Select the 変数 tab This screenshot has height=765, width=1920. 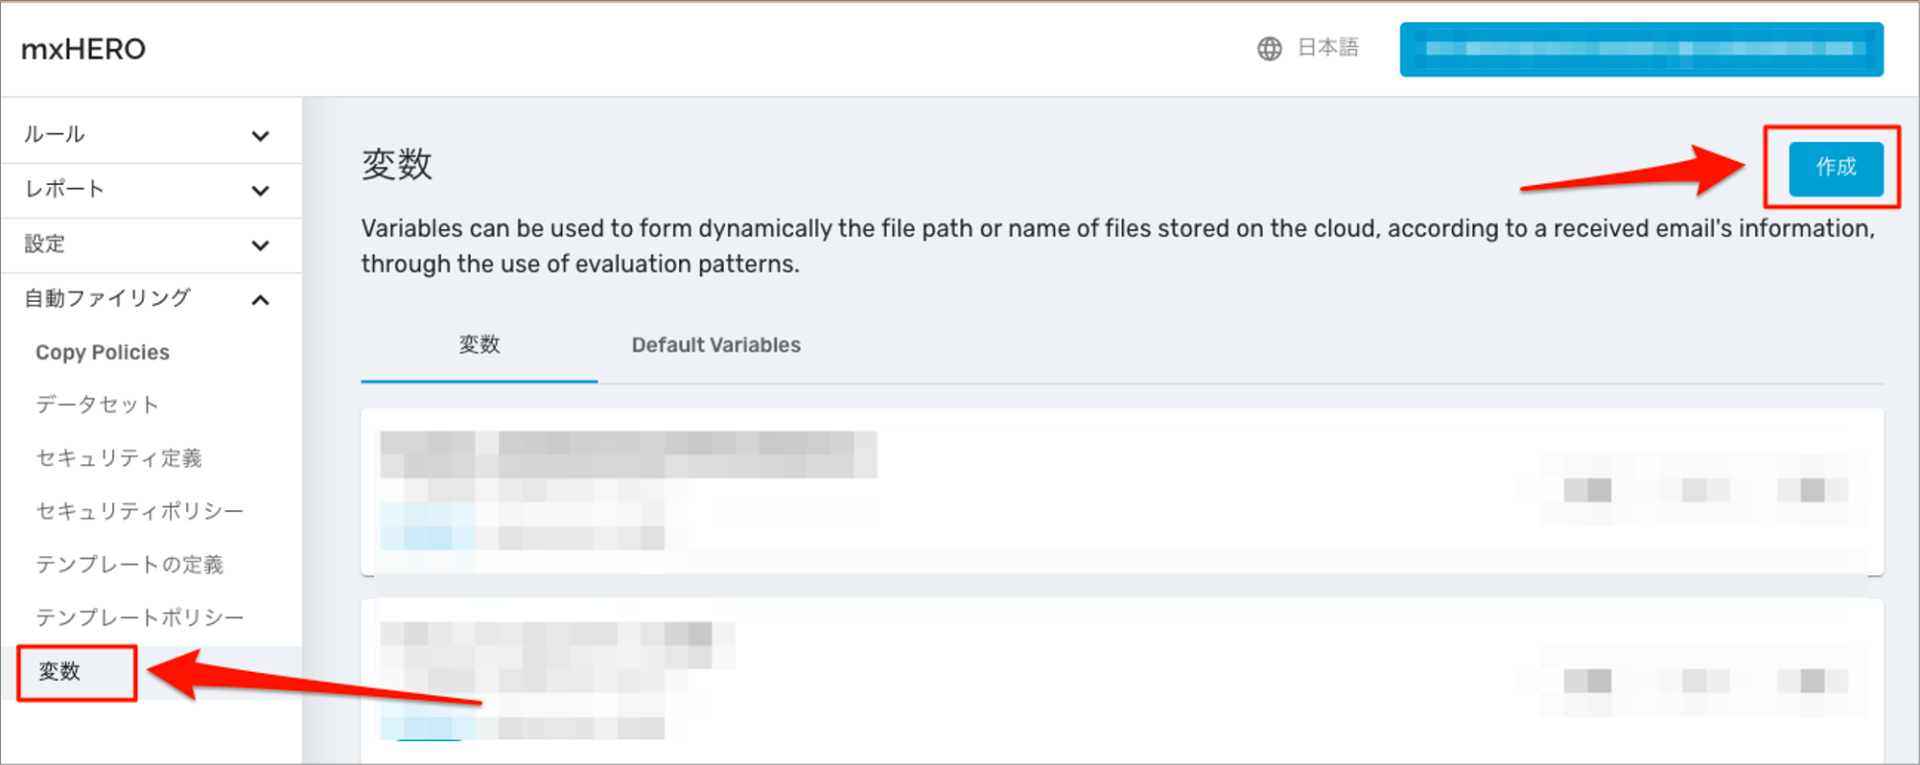click(478, 345)
